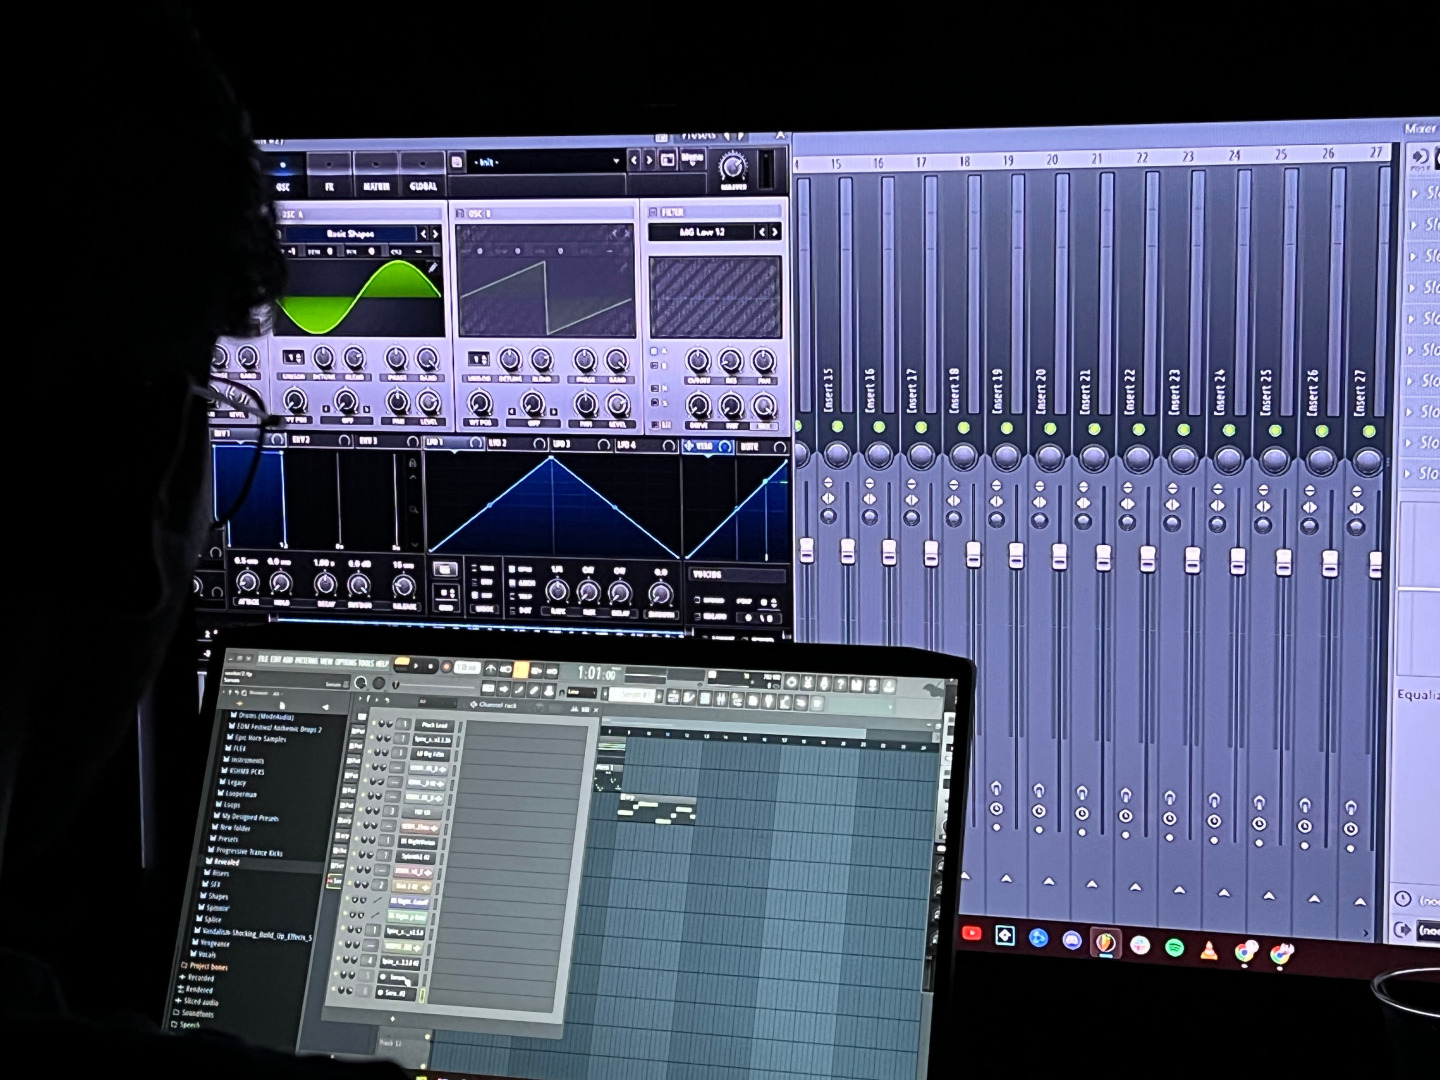Screen dimensions: 1440x1080
Task: Open the FX tab in Serum
Action: pos(329,186)
